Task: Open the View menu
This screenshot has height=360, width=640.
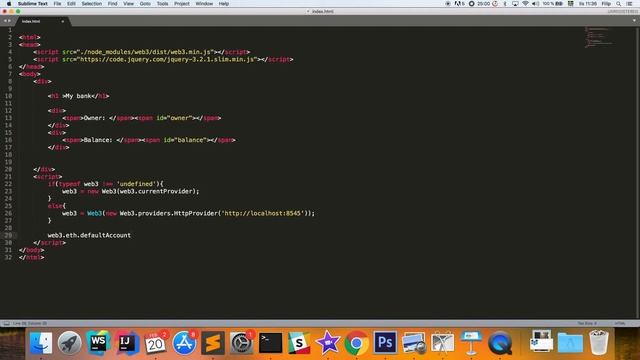Action: (x=129, y=4)
